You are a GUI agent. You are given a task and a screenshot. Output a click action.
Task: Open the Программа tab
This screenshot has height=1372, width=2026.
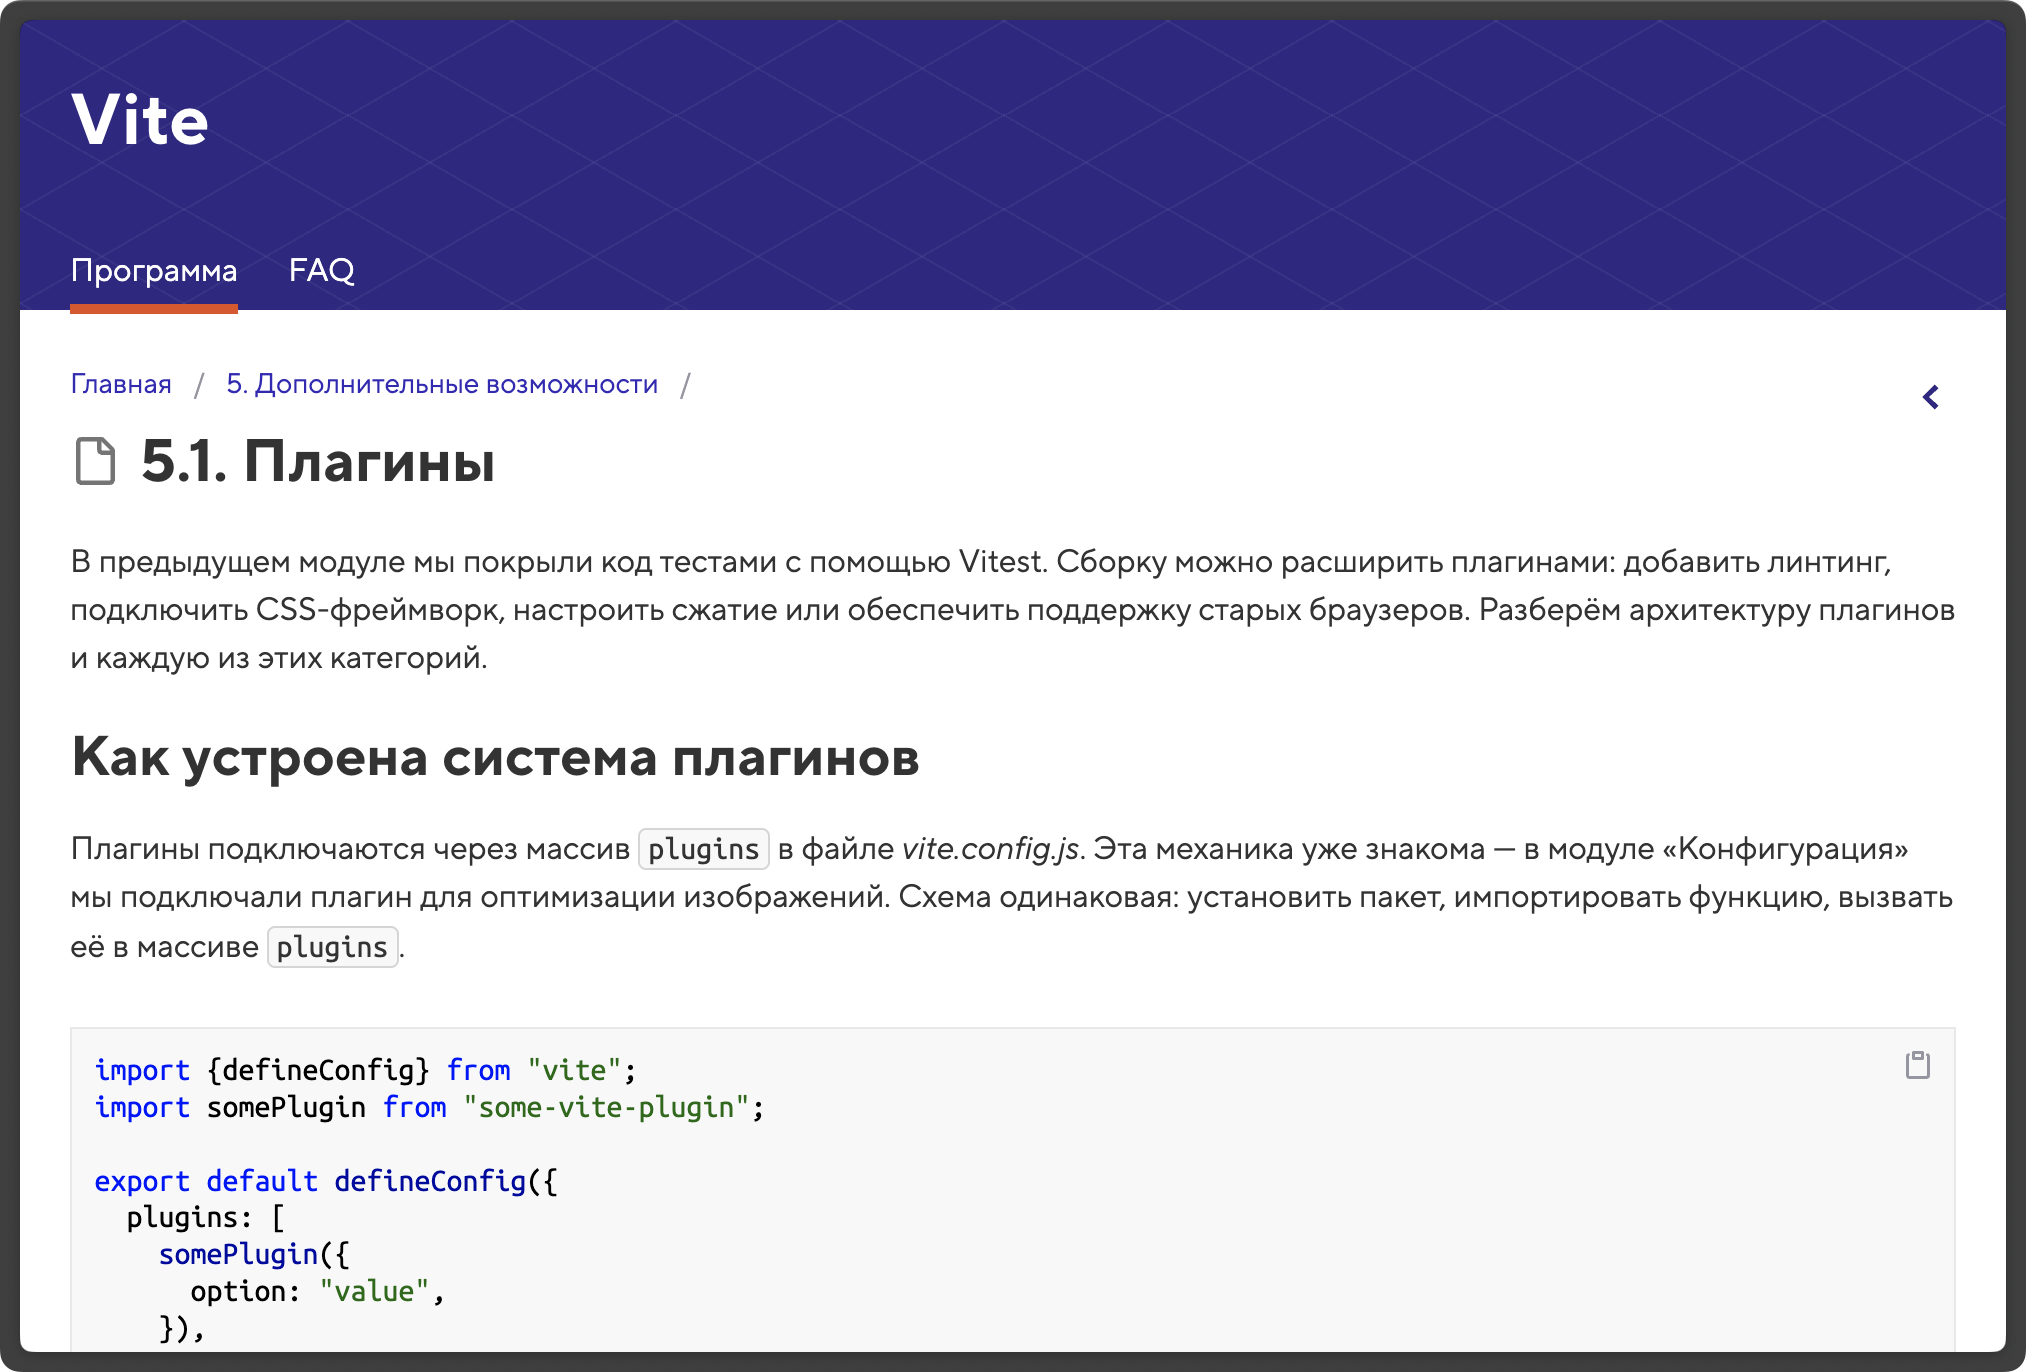tap(154, 270)
